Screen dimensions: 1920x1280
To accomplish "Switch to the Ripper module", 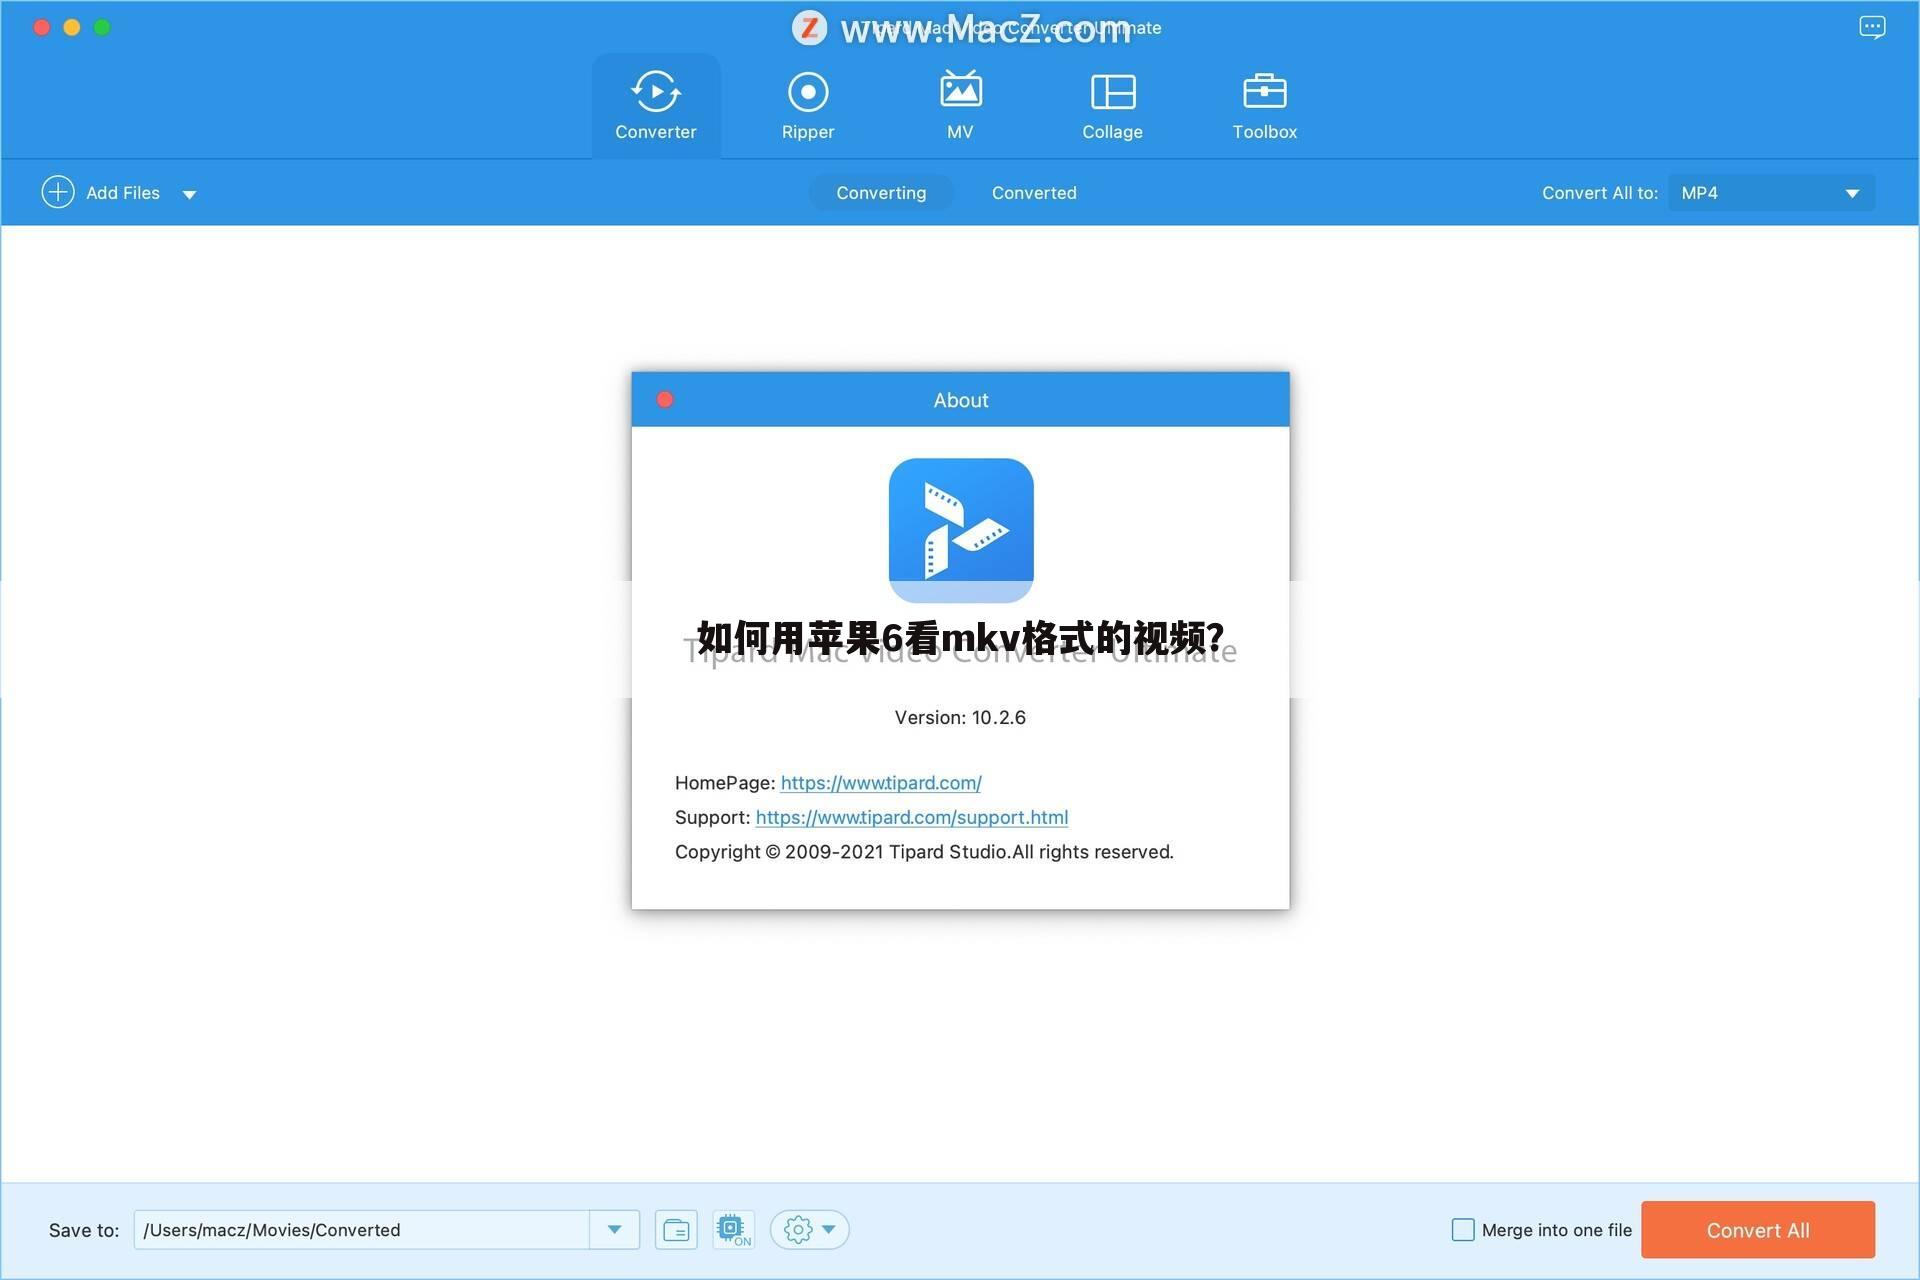I will coord(807,92).
